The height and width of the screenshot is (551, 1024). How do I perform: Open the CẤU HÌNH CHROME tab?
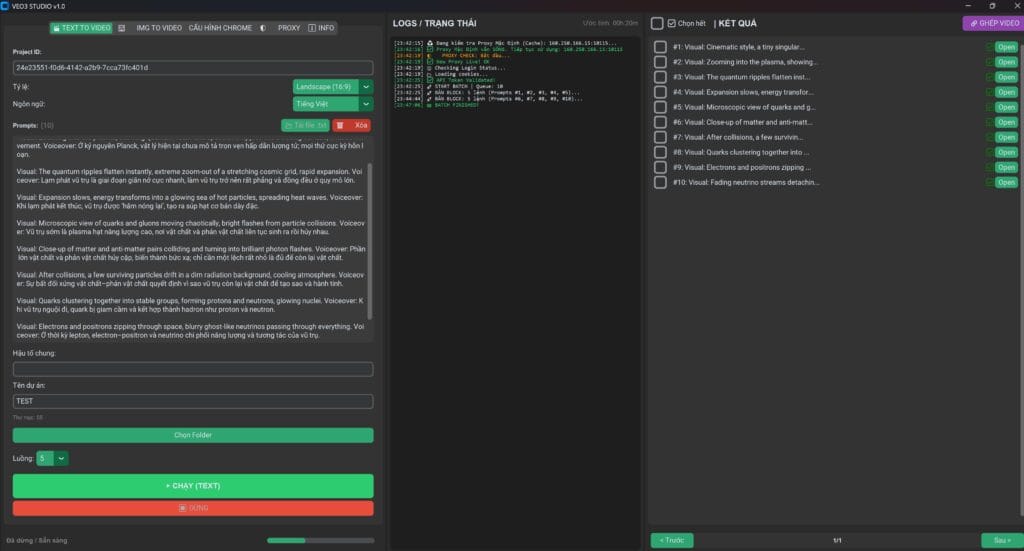pos(220,28)
